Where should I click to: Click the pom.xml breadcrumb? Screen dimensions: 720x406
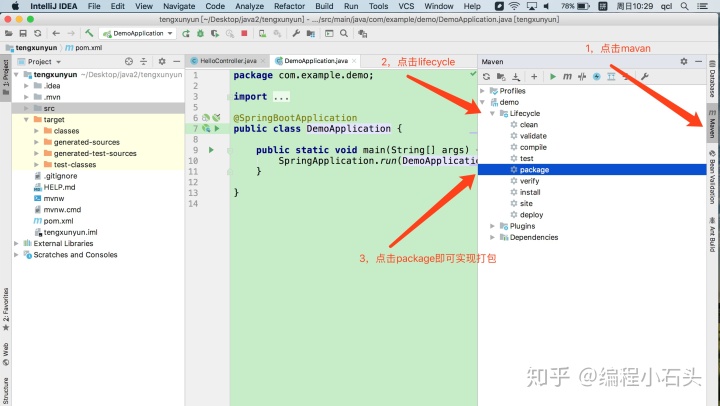pyautogui.click(x=89, y=48)
